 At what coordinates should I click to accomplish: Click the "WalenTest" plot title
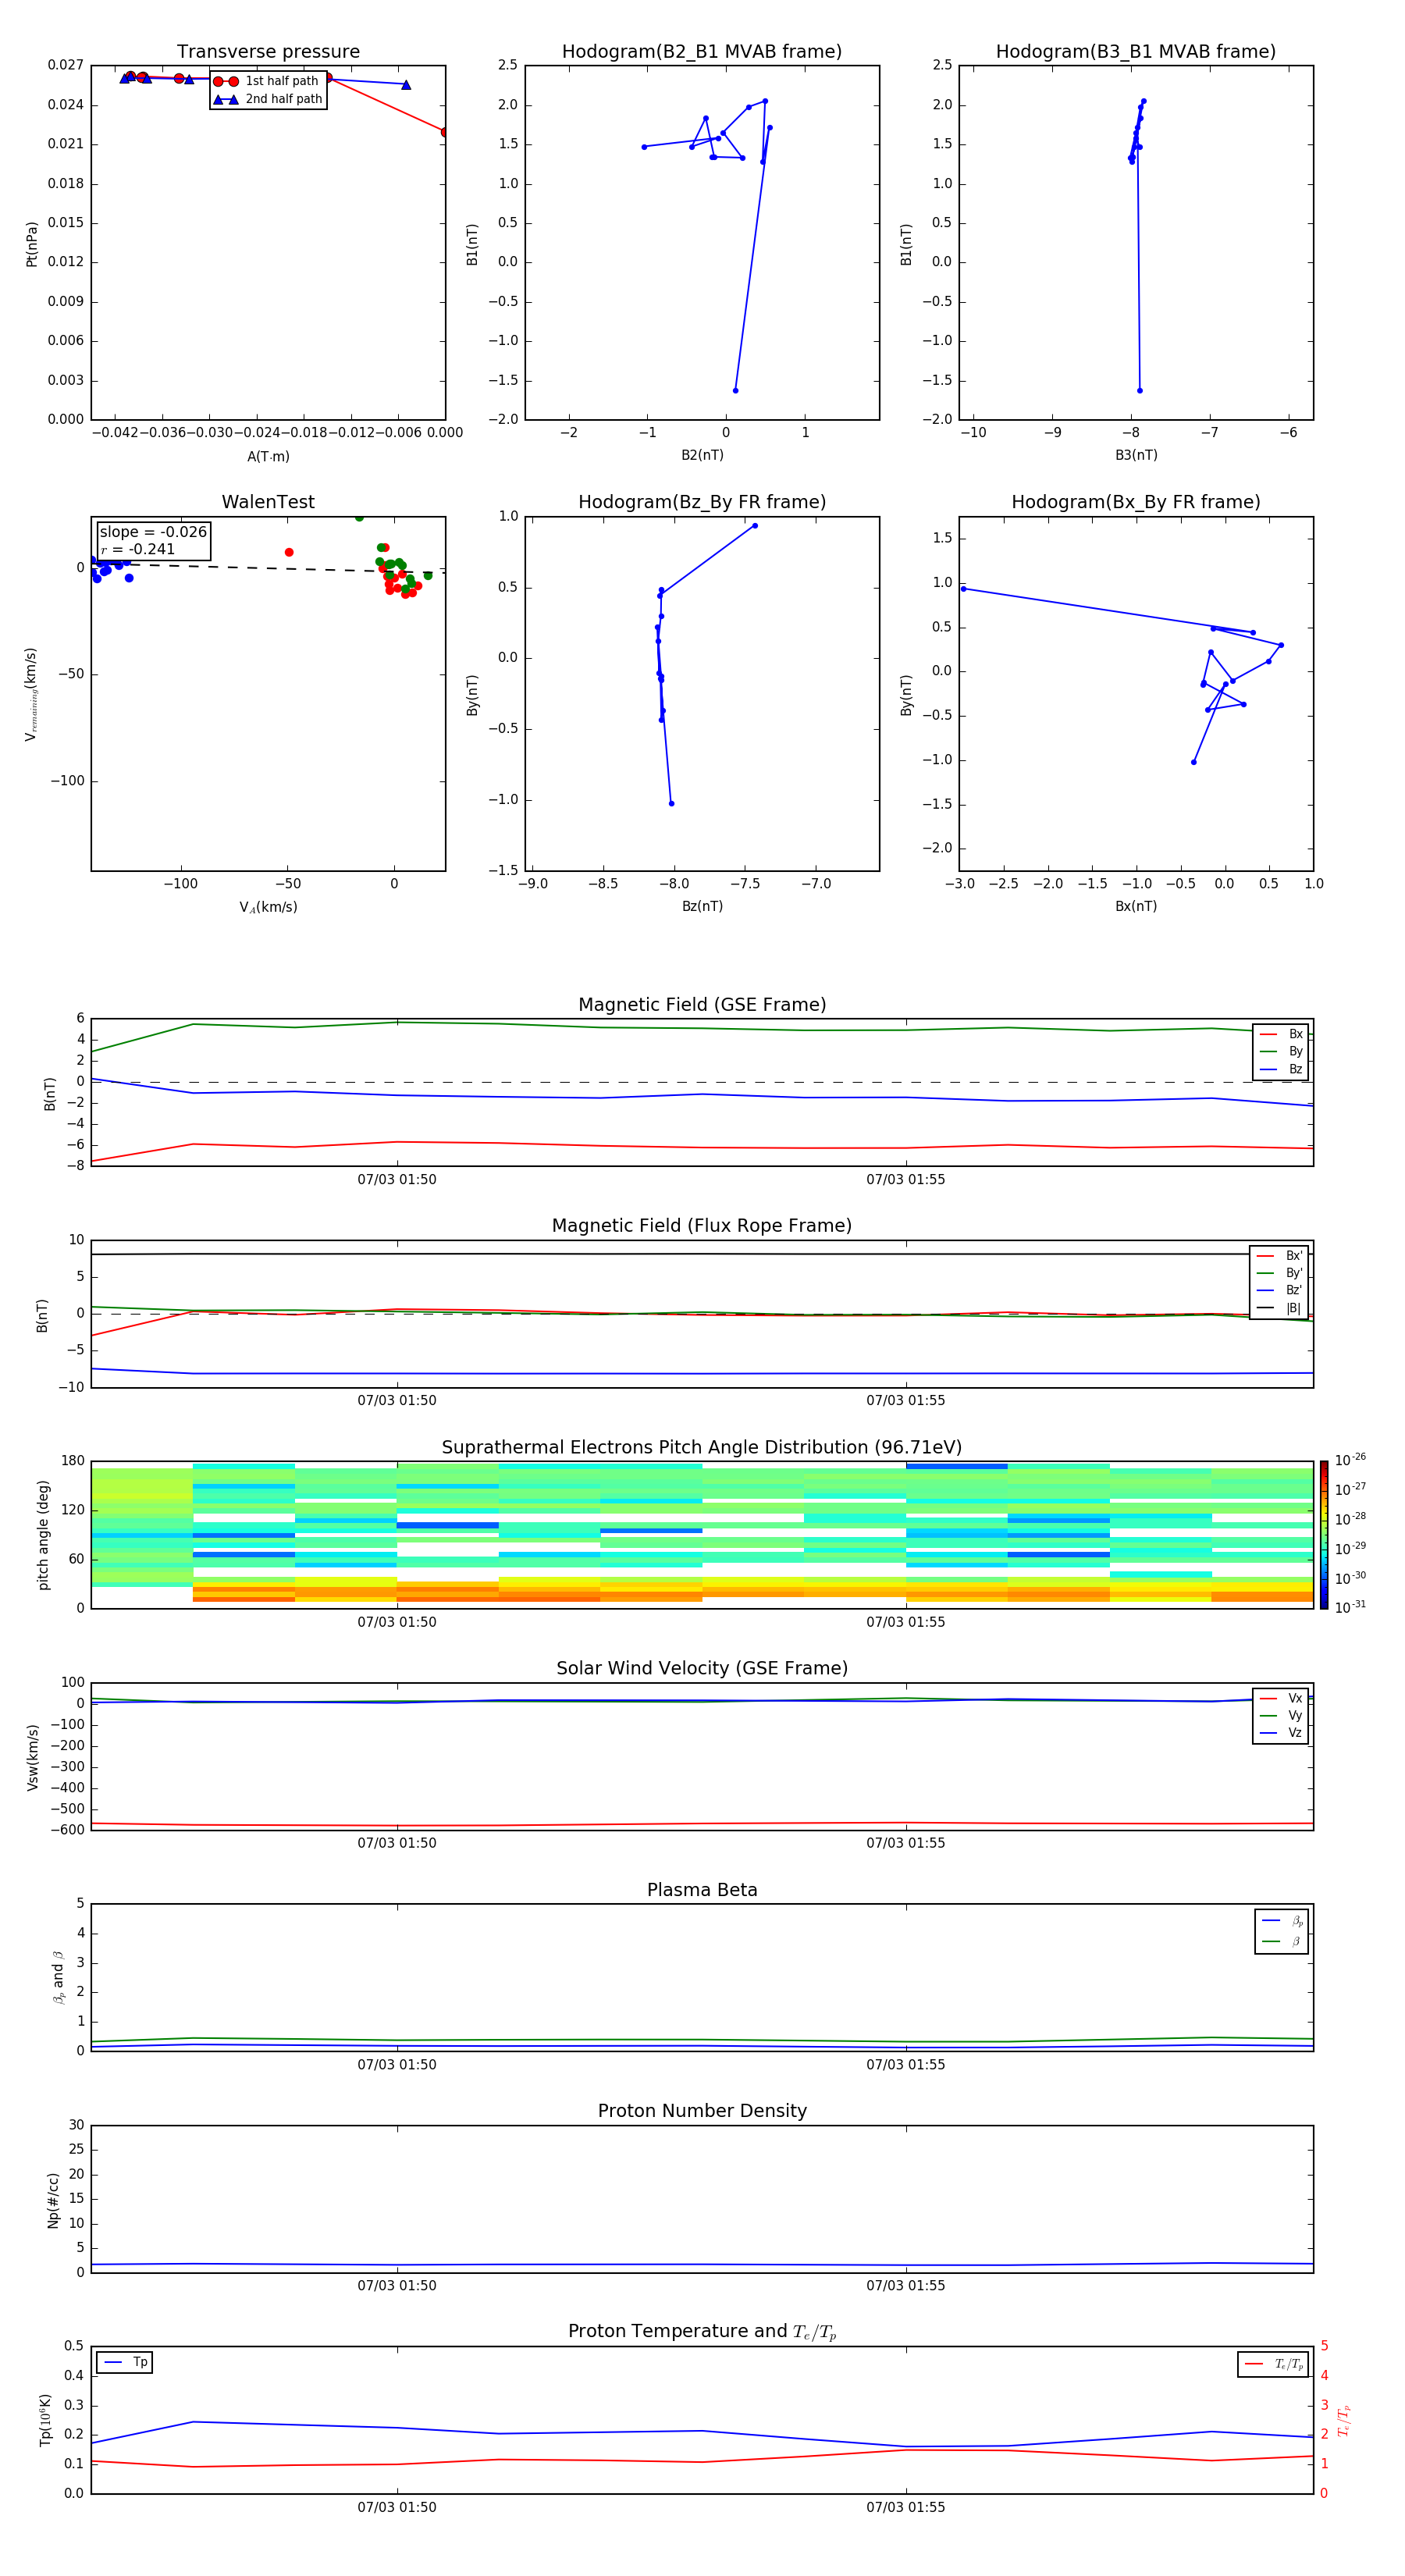pyautogui.click(x=268, y=502)
